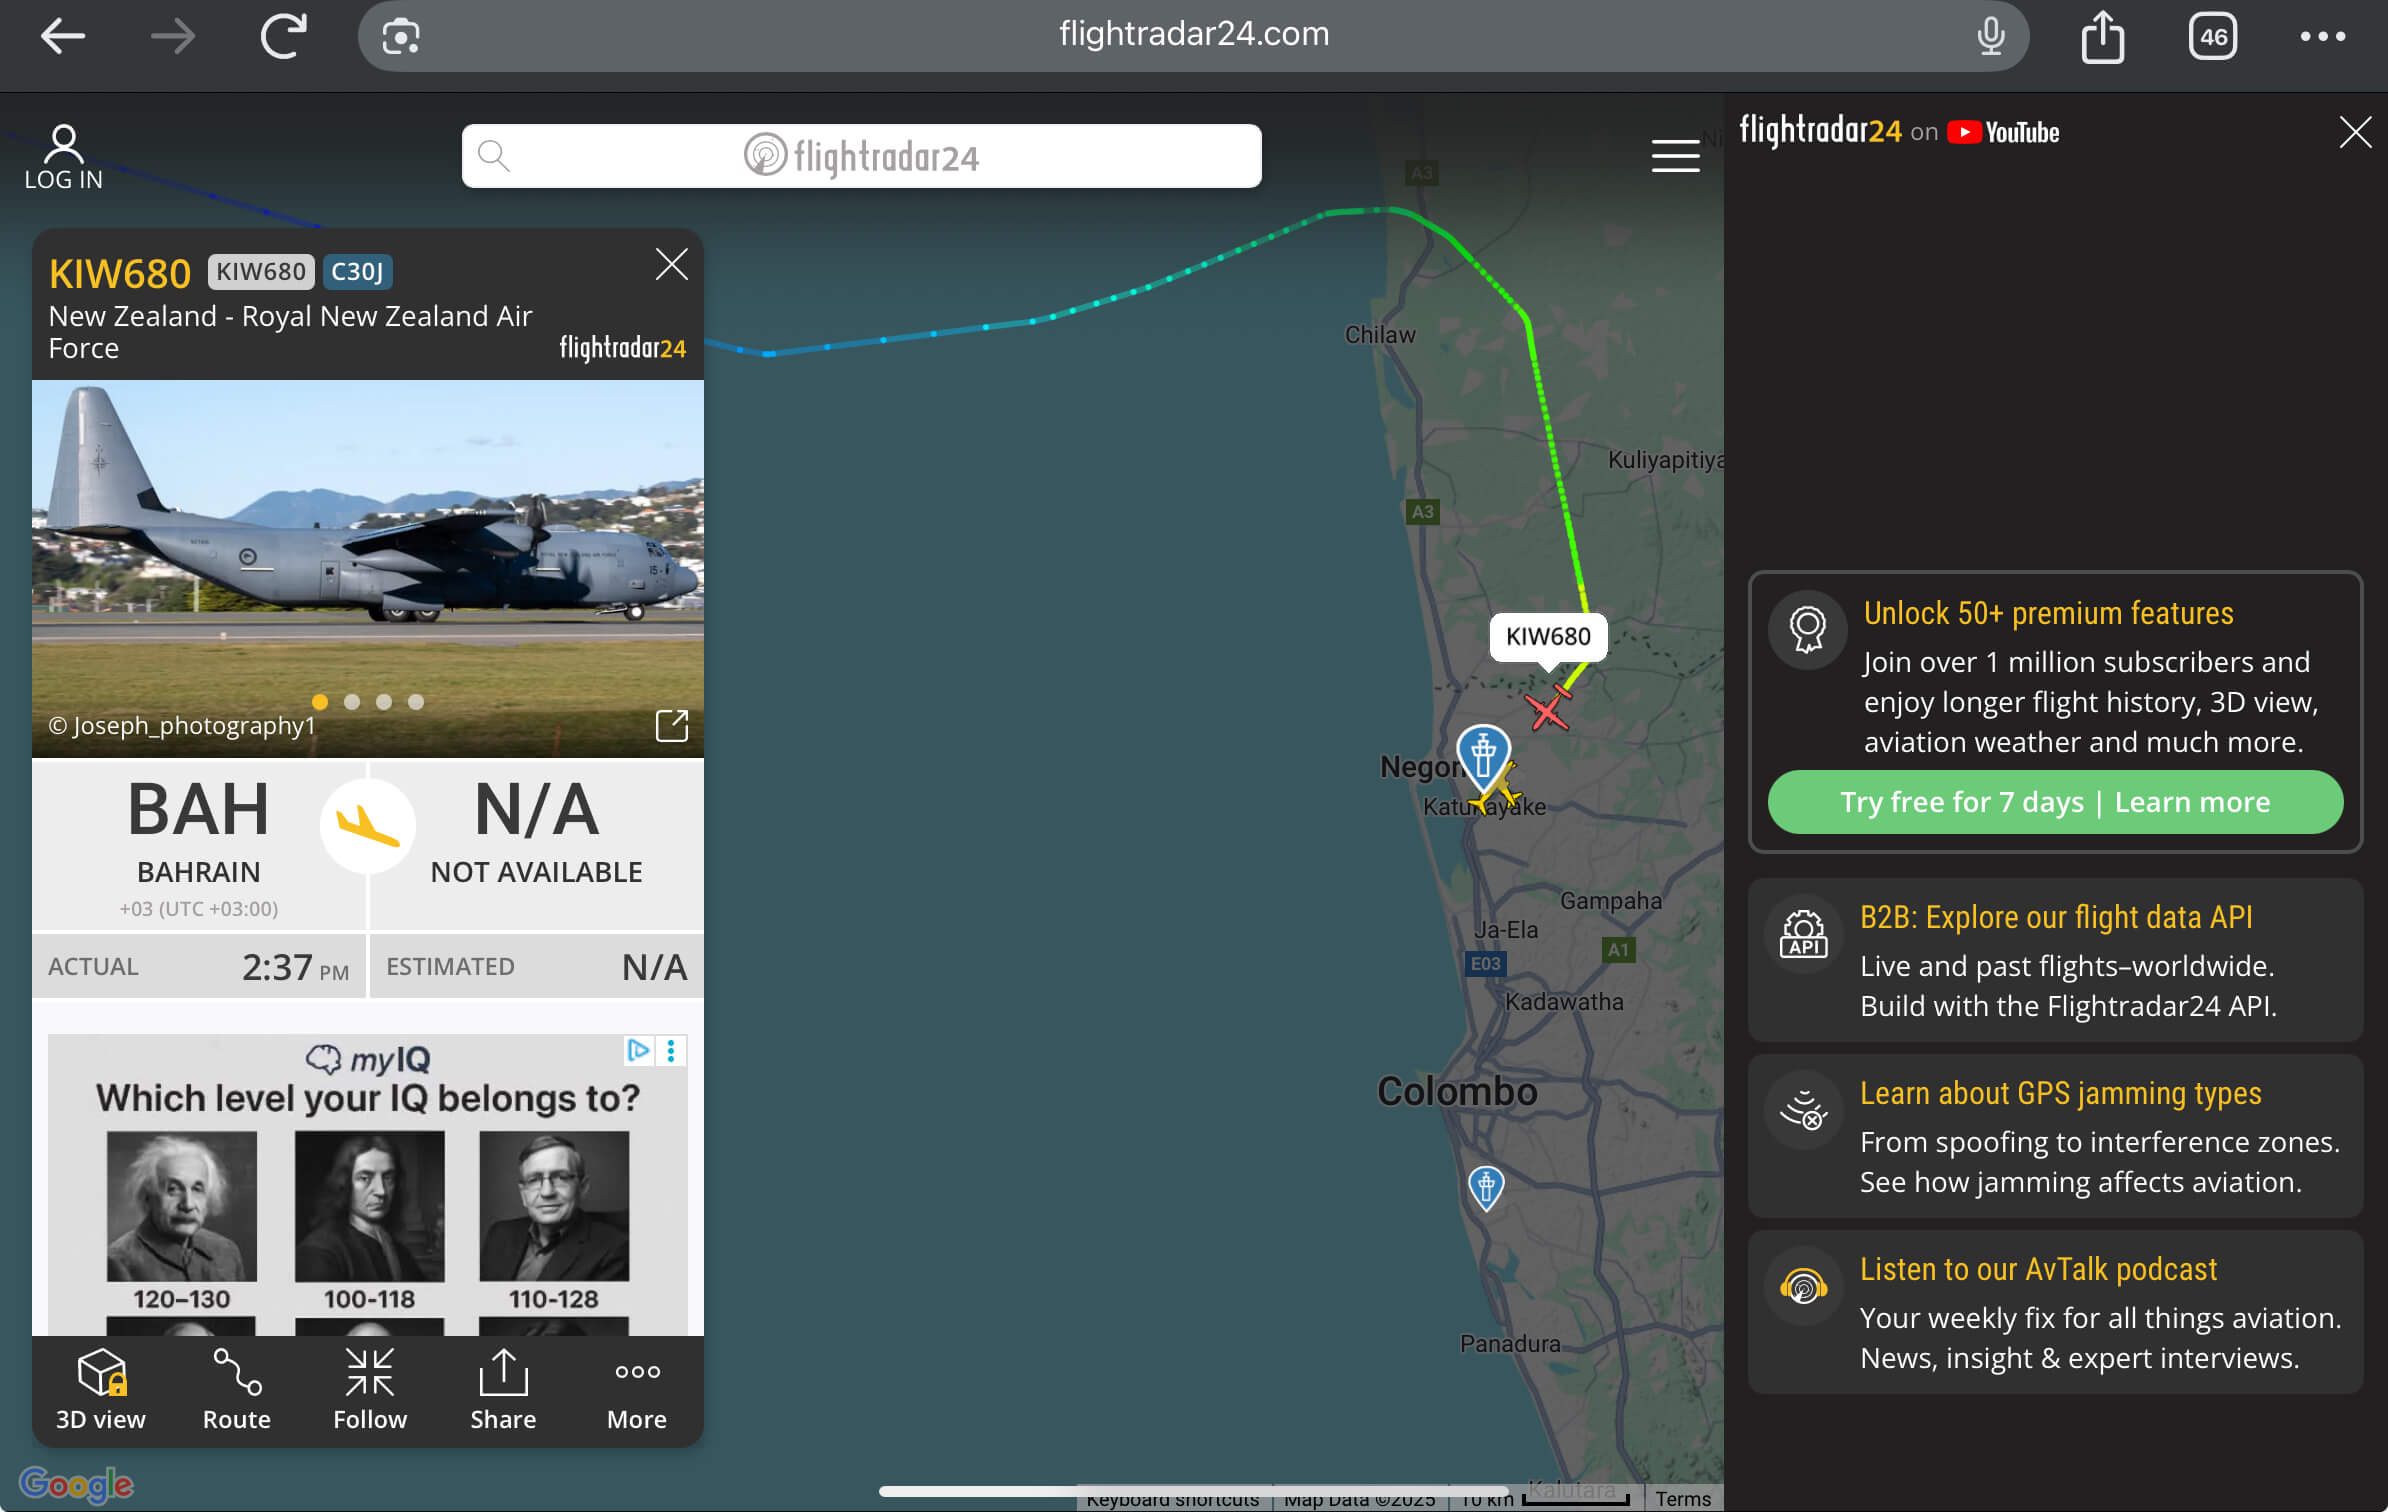Click the GPS jamming signal icon
Image resolution: width=2388 pixels, height=1512 pixels.
coord(1803,1110)
